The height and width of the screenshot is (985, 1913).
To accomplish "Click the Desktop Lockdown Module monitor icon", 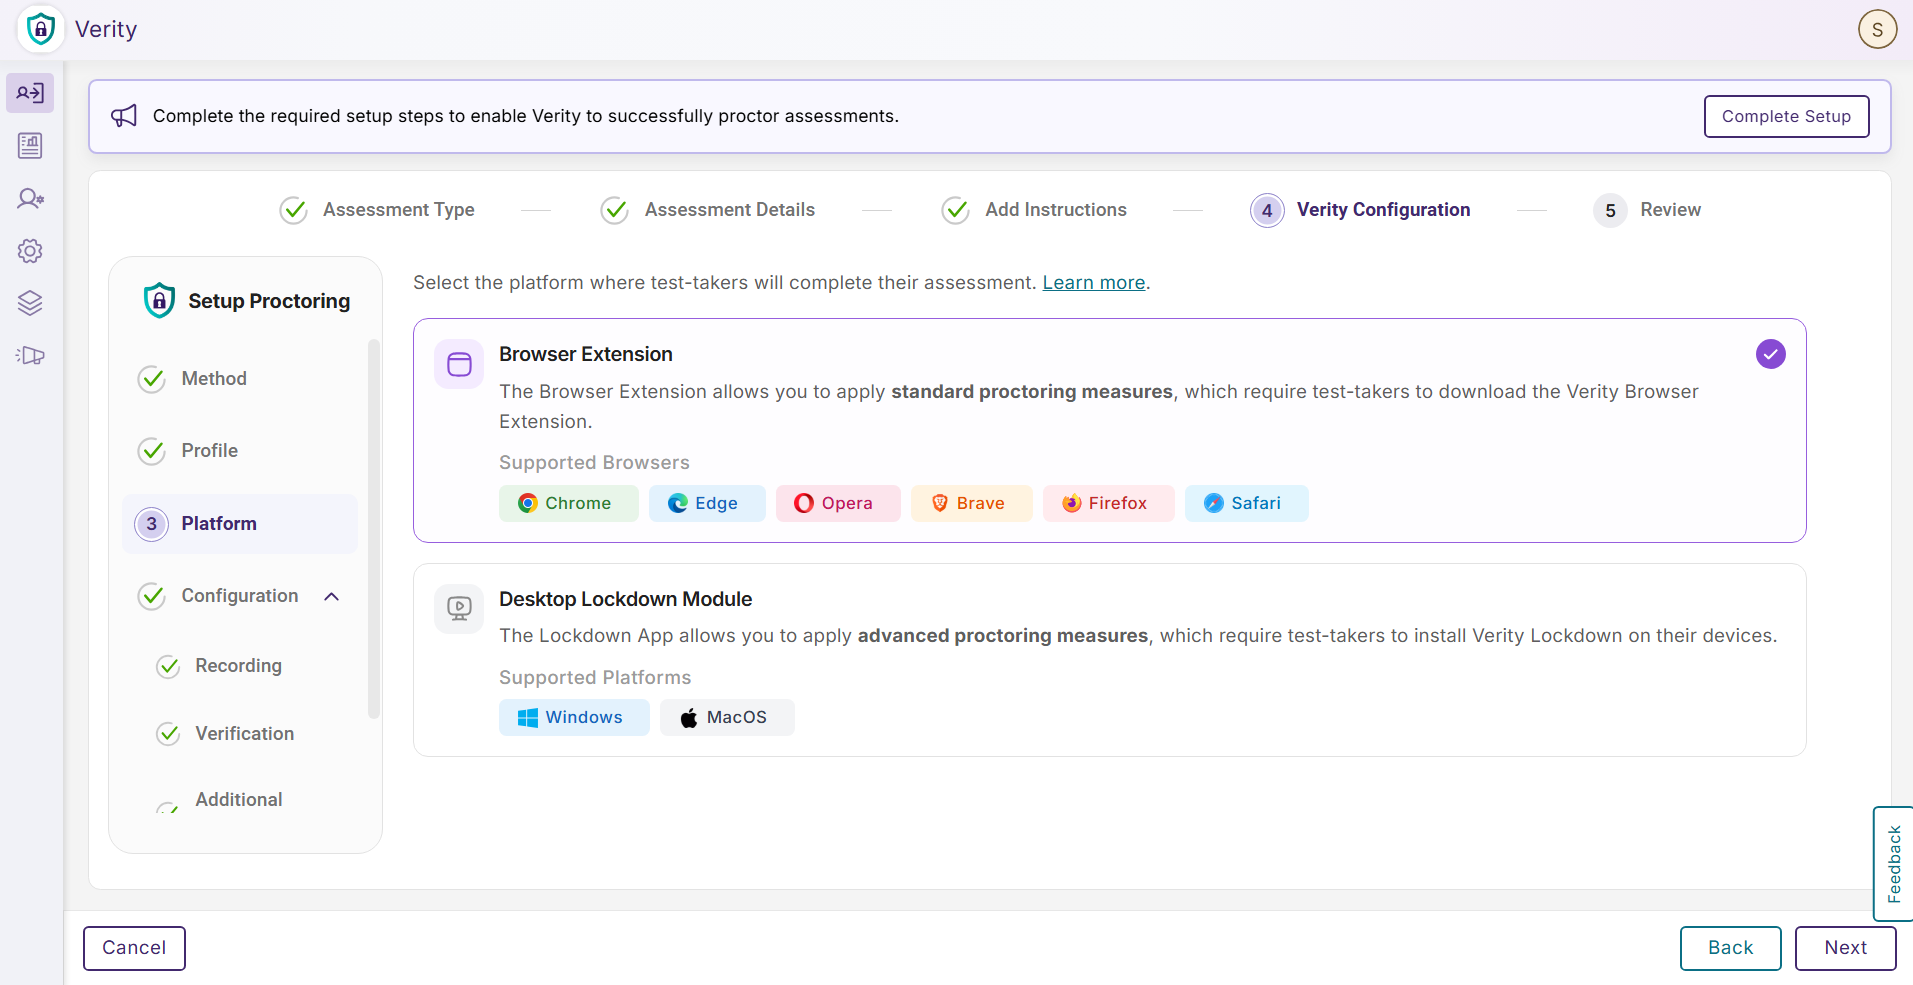I will click(x=459, y=608).
